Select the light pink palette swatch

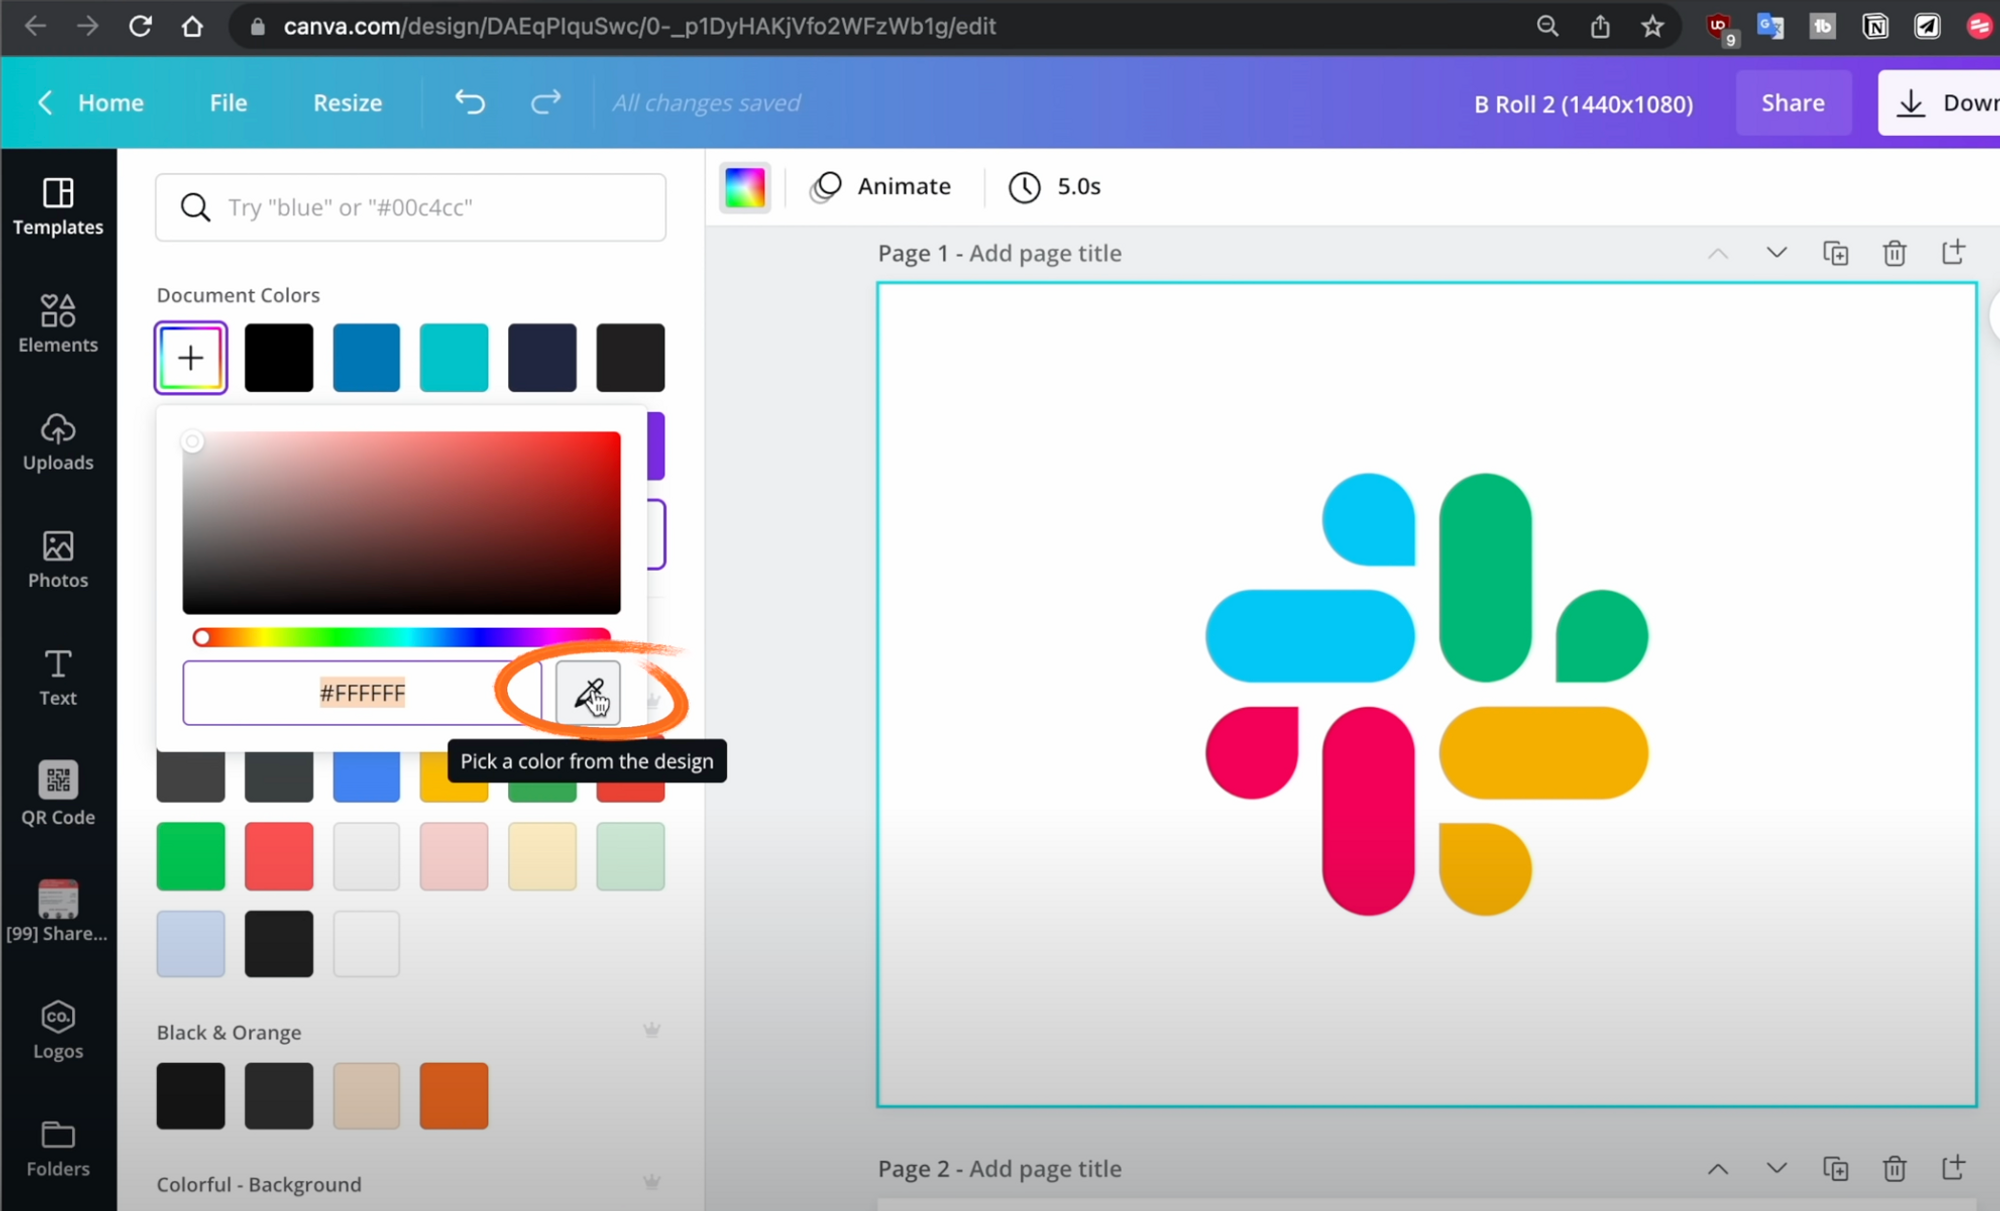click(x=454, y=856)
